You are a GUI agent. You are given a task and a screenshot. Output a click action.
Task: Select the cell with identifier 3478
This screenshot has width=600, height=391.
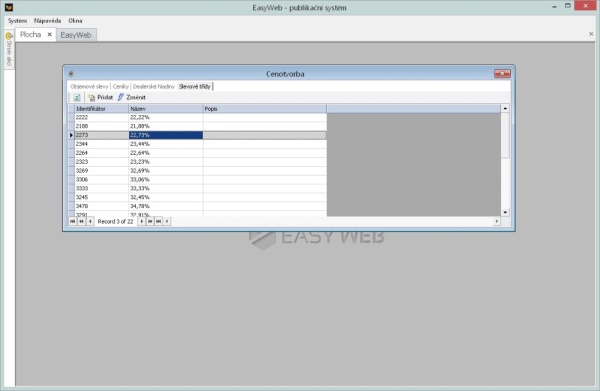point(101,206)
